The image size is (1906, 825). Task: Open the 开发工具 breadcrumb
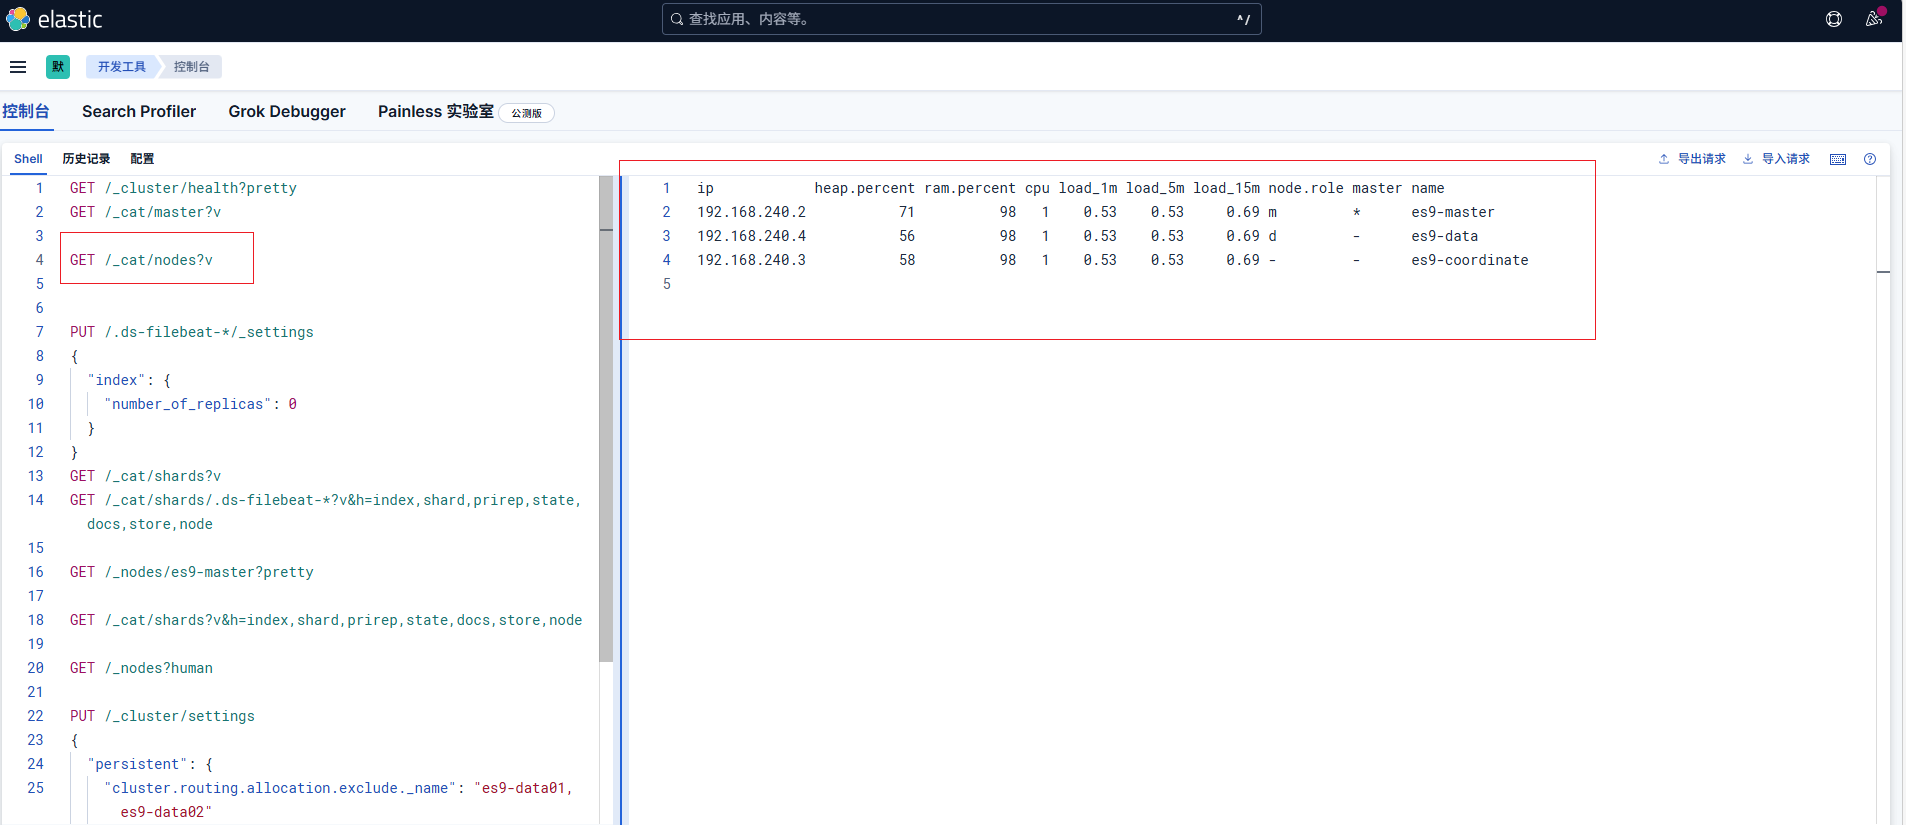(x=122, y=67)
